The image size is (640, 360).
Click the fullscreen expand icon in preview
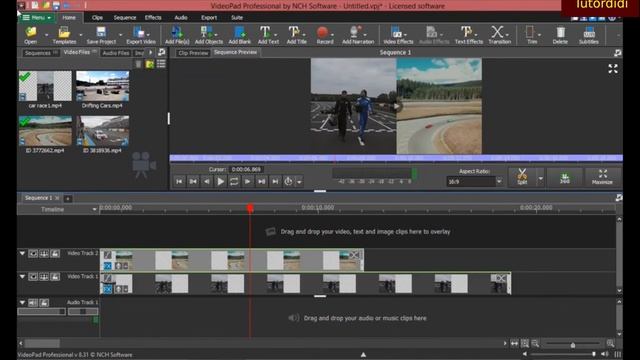coord(613,69)
